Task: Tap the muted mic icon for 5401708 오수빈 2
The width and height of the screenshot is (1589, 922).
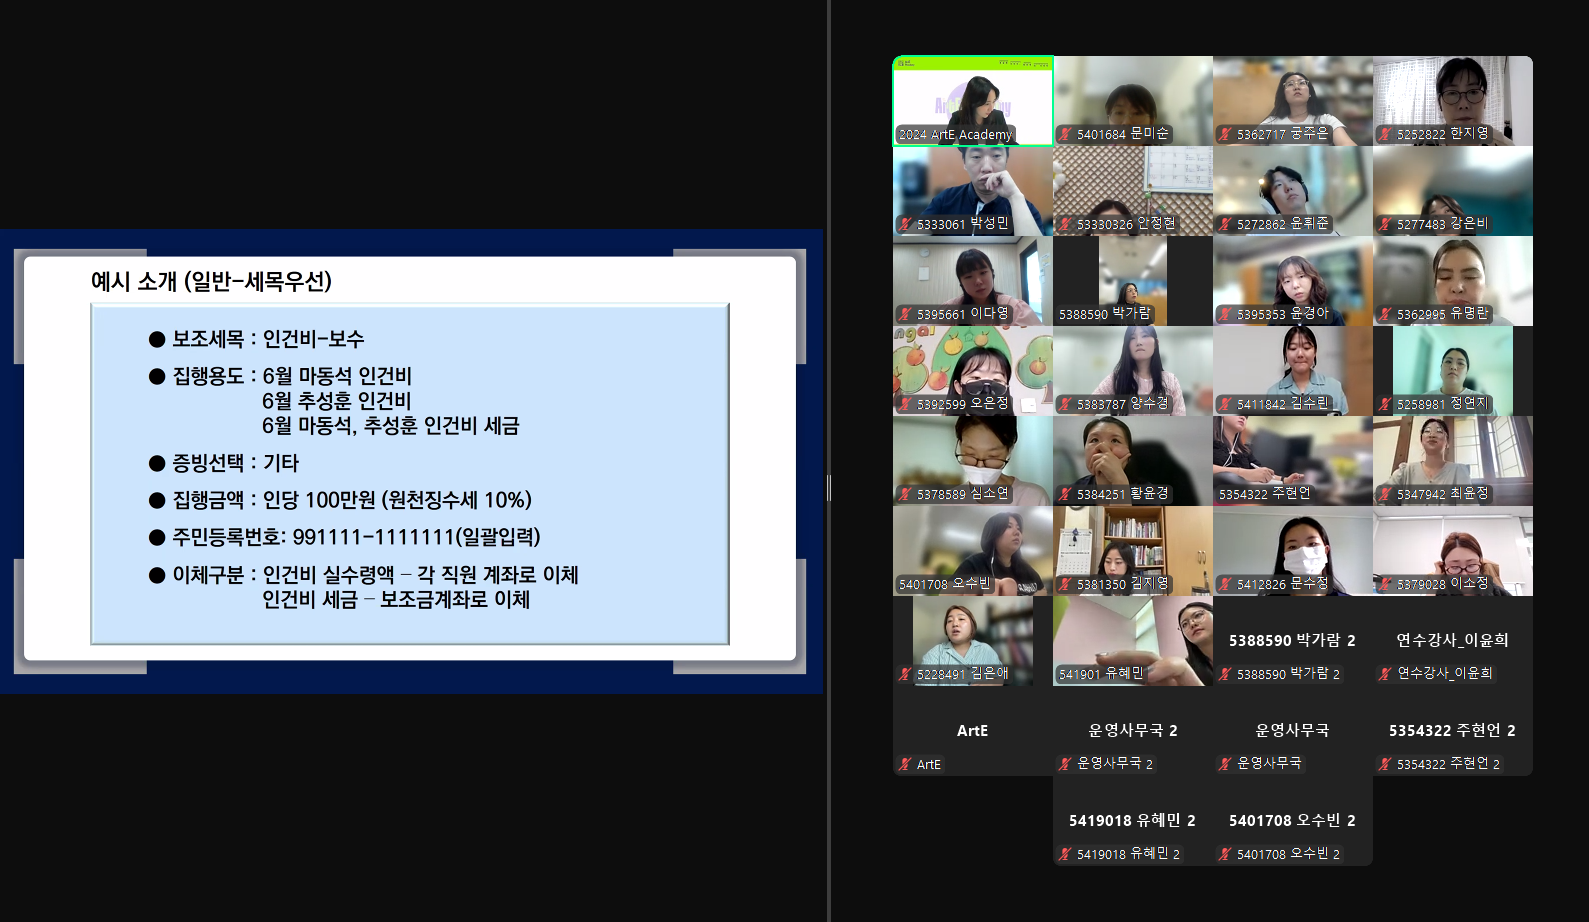Action: click(x=1226, y=854)
